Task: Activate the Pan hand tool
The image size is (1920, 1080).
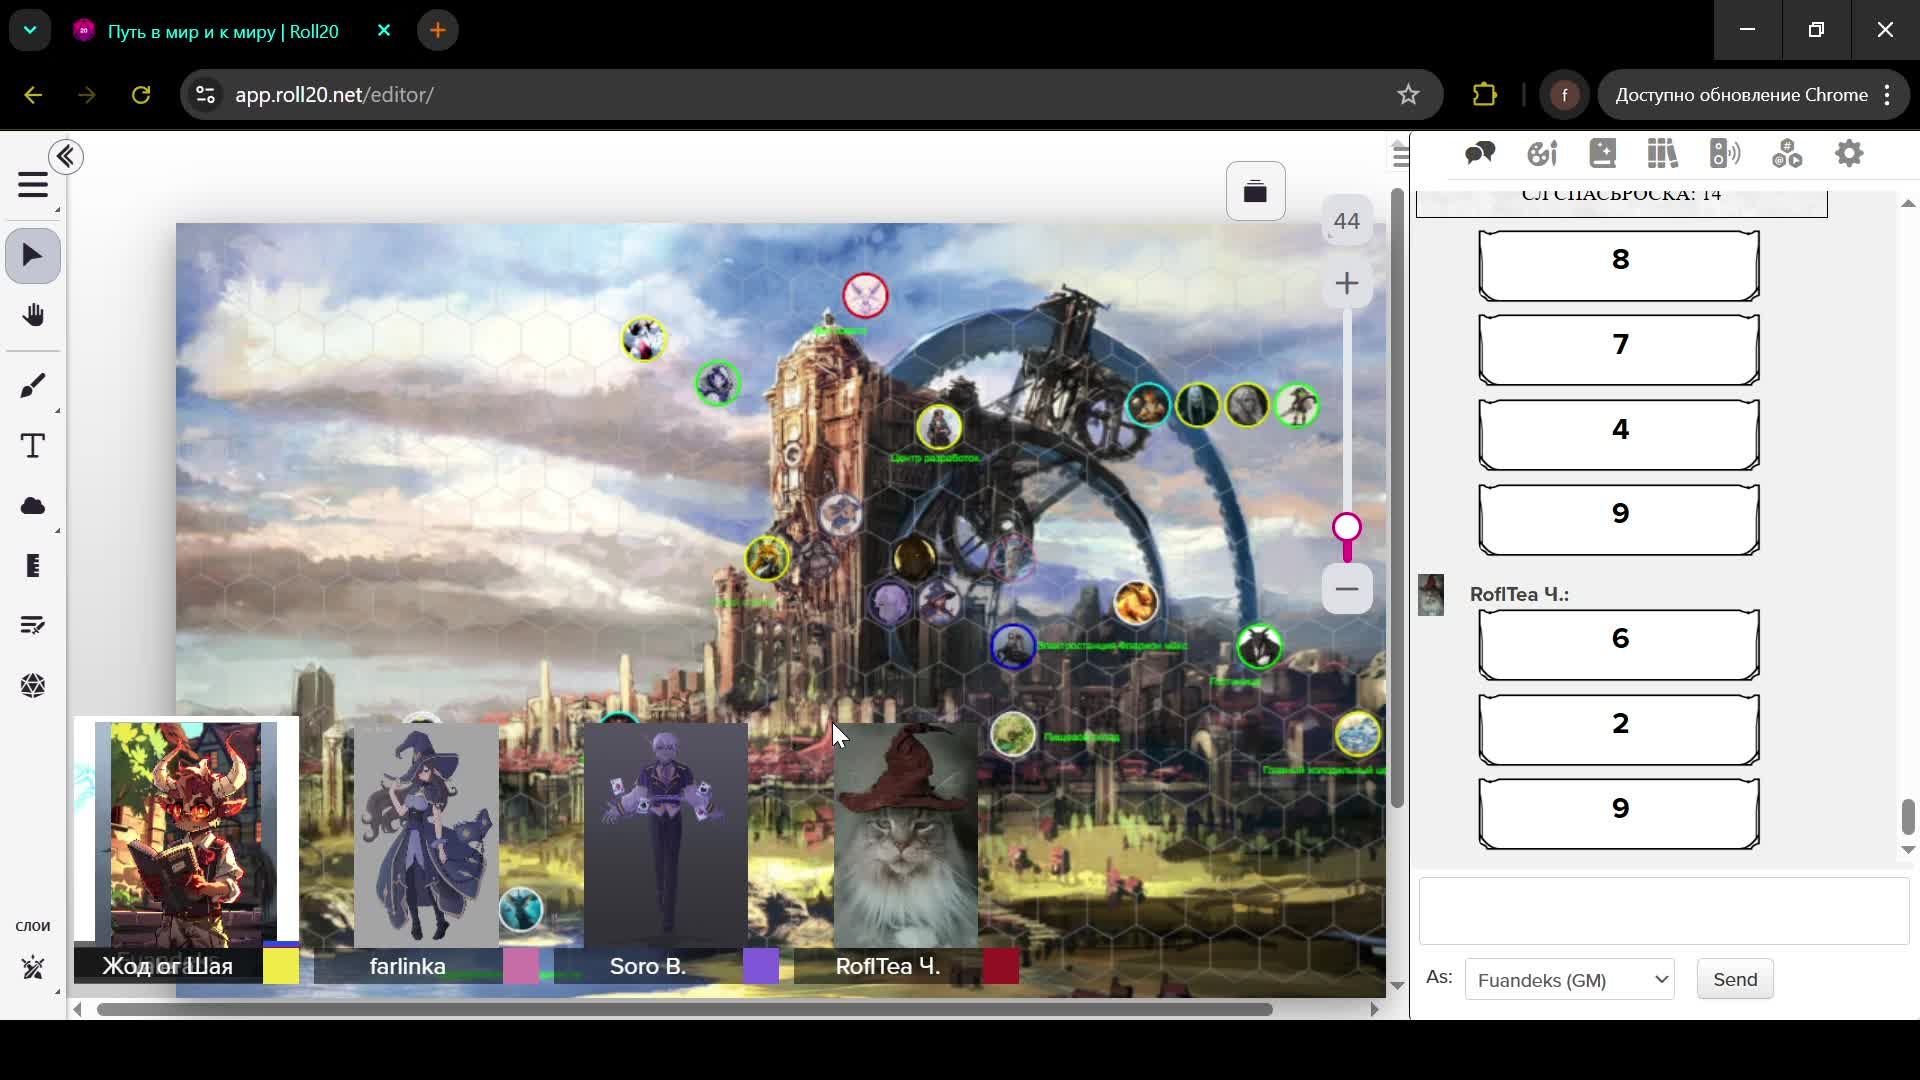Action: pyautogui.click(x=32, y=316)
